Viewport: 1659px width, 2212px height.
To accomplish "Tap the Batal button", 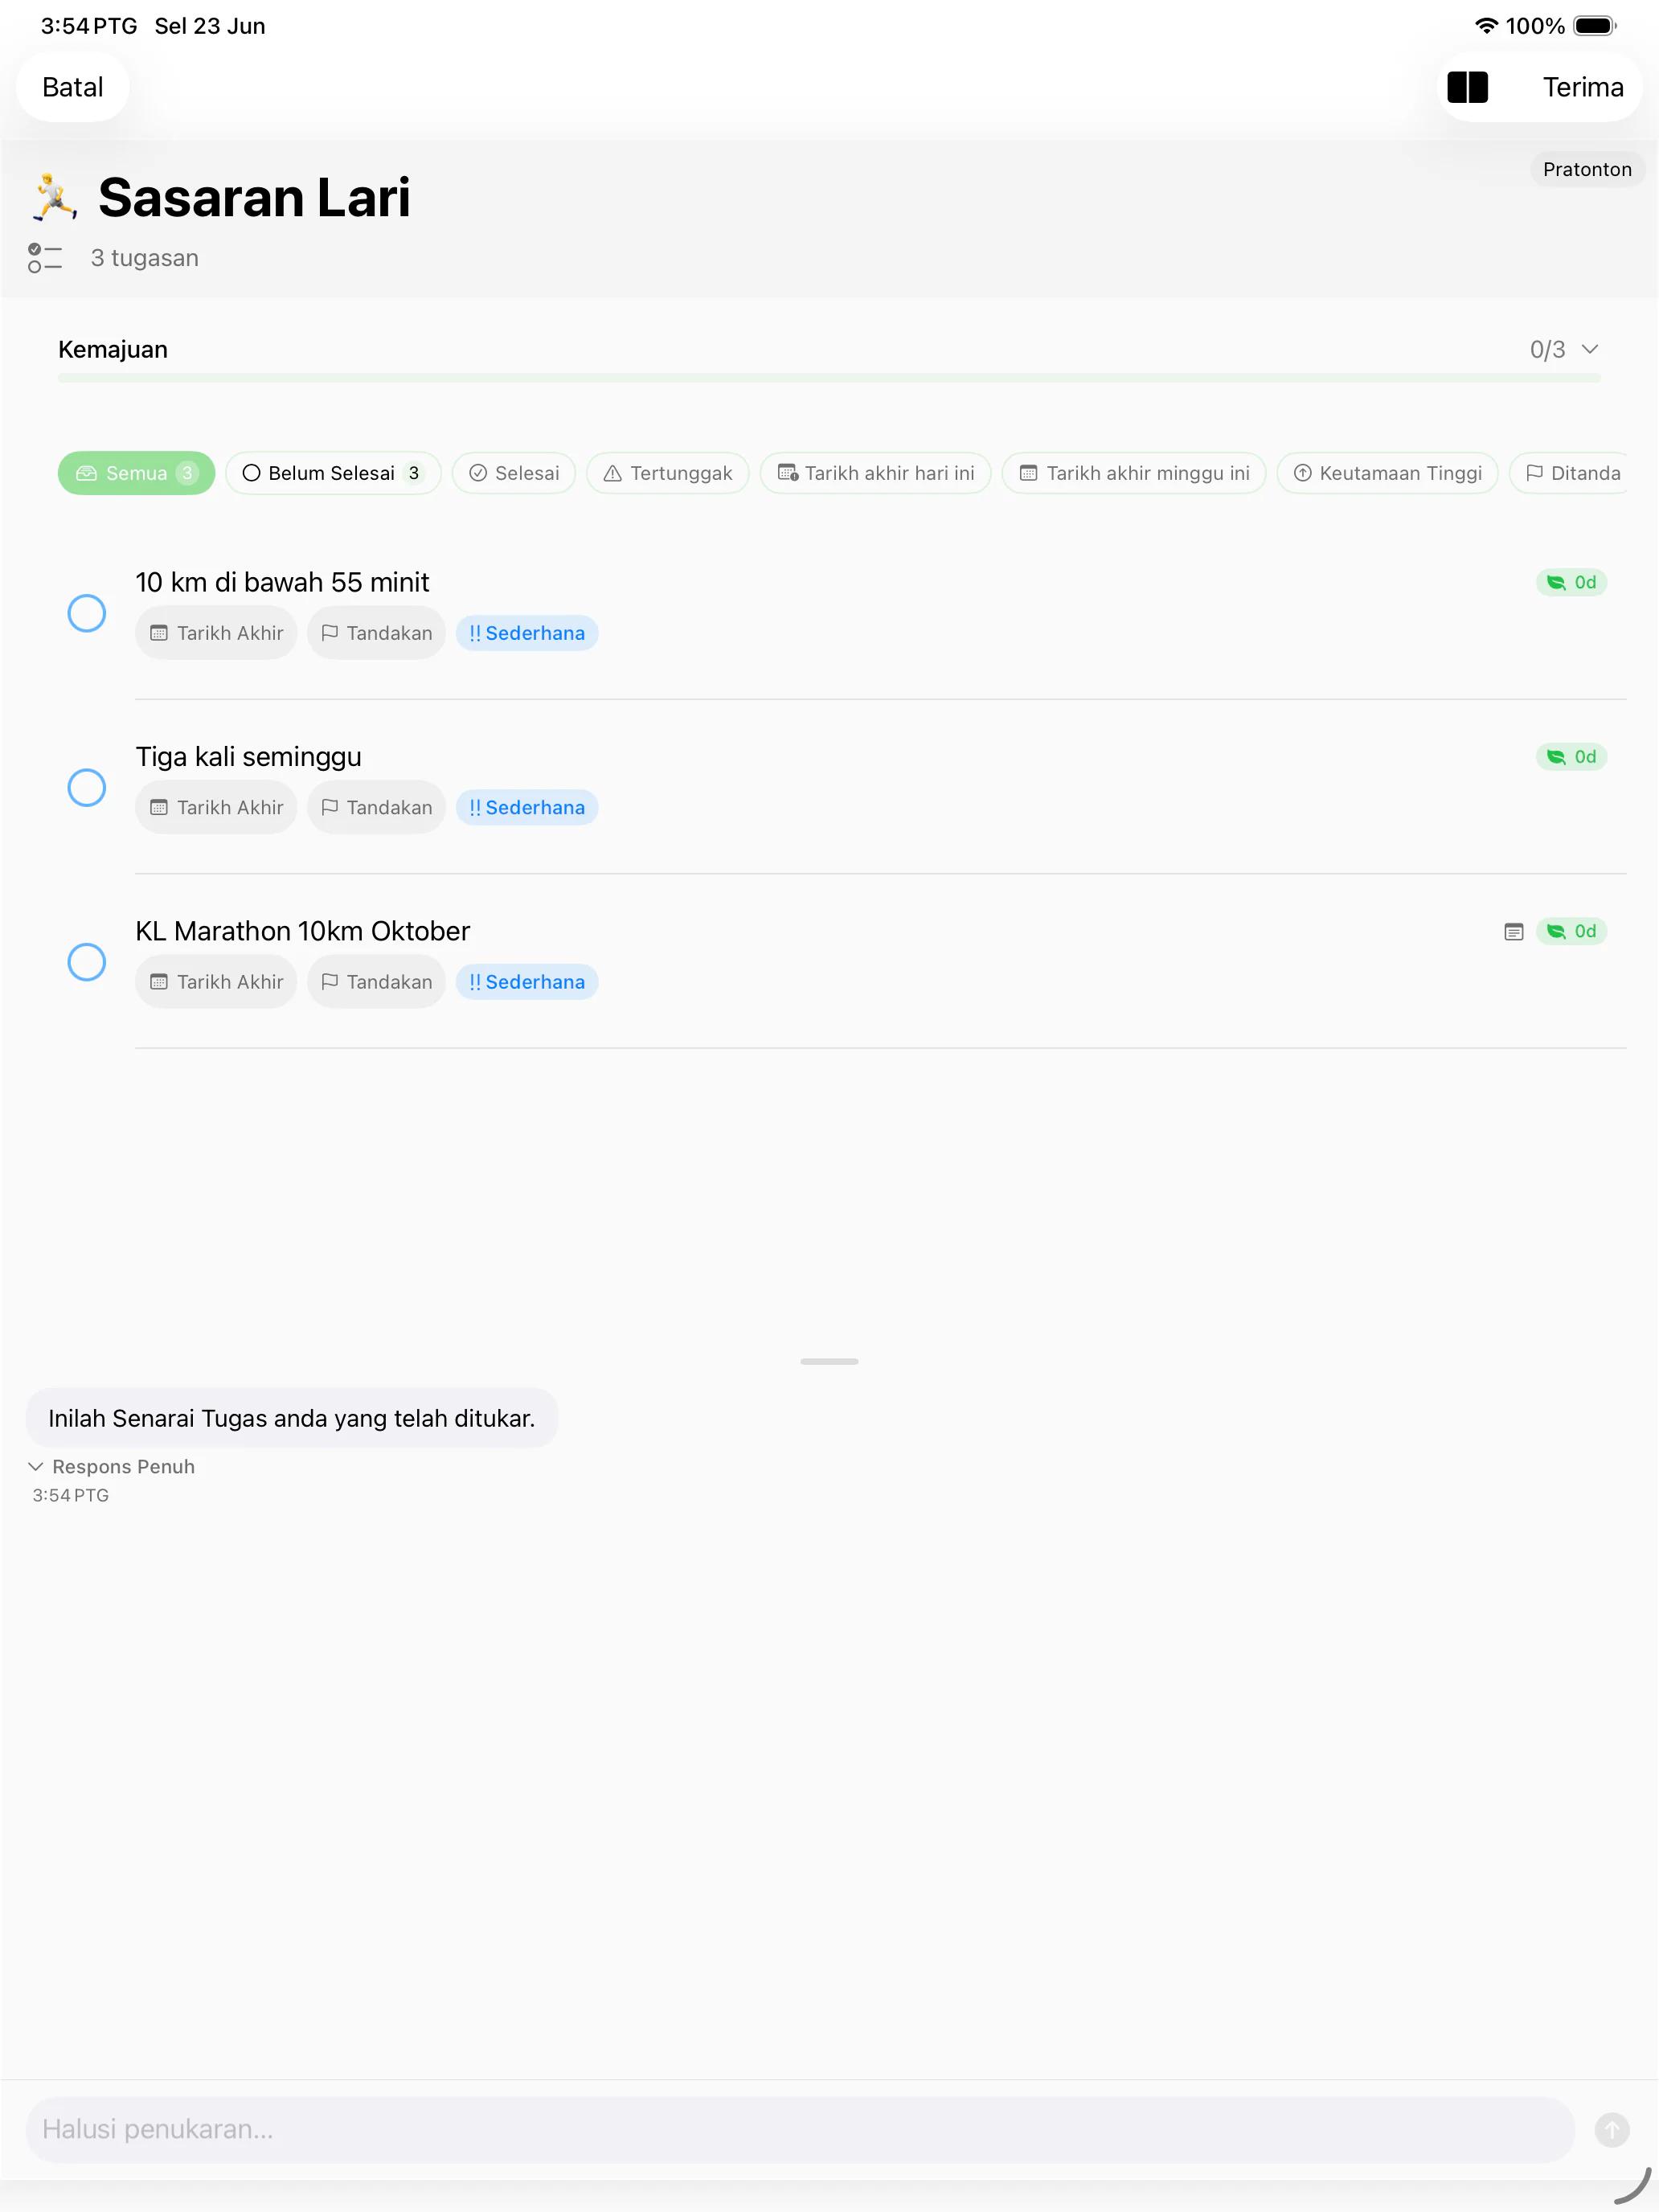I will pos(73,87).
